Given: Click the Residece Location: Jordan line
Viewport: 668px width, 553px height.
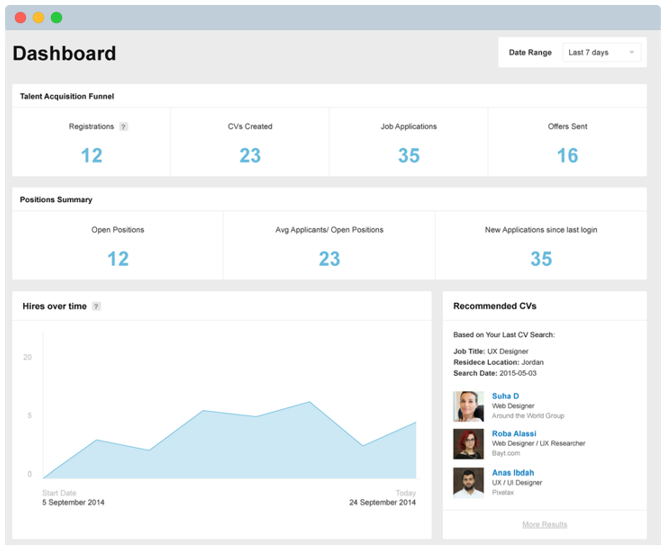Looking at the screenshot, I should (498, 363).
